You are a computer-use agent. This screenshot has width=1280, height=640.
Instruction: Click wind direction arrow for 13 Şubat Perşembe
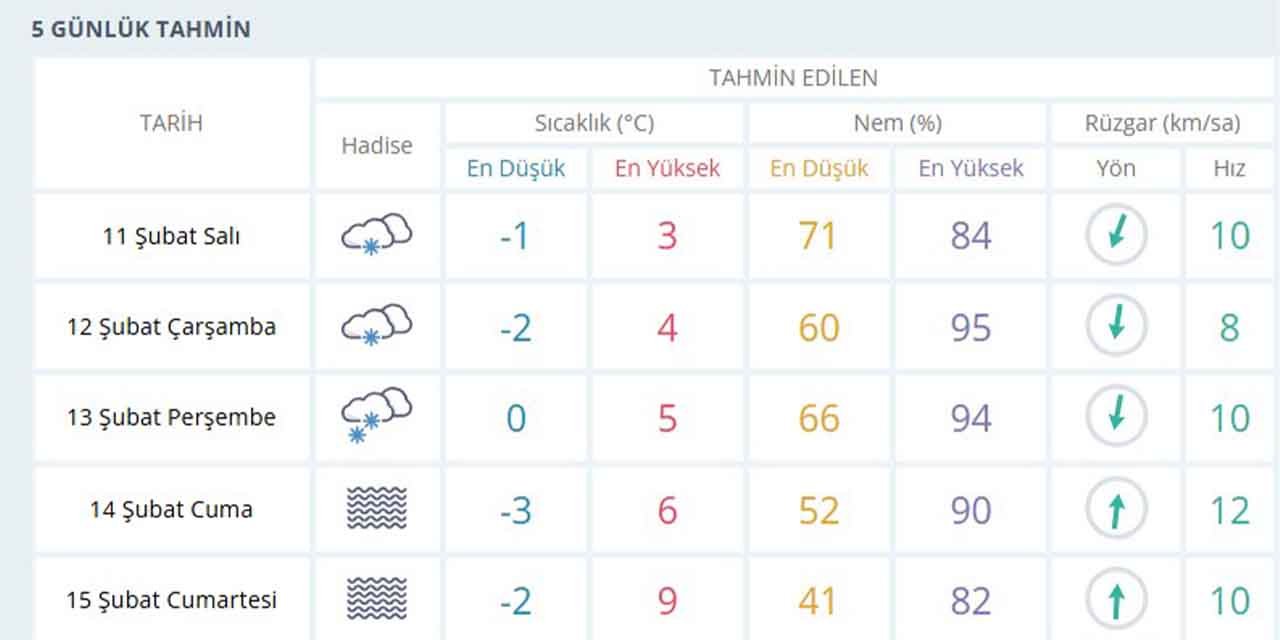(x=1116, y=416)
